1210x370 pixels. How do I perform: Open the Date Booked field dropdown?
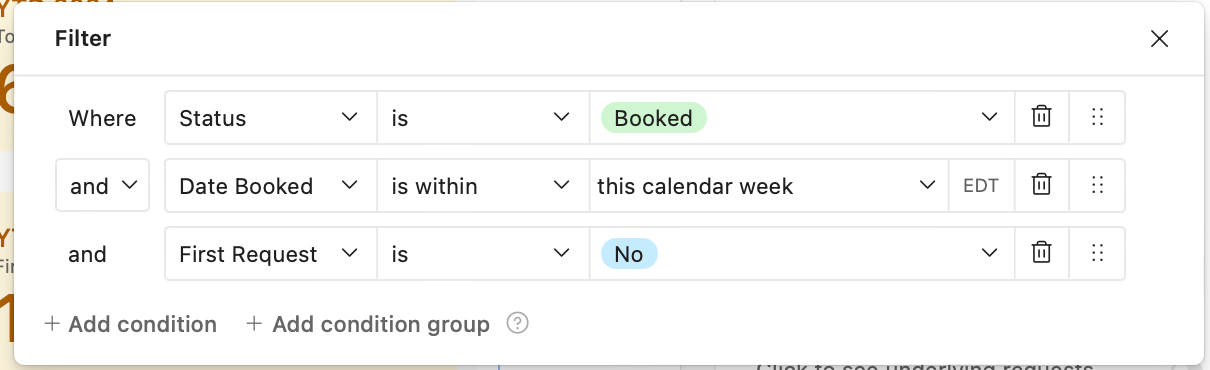pos(270,186)
